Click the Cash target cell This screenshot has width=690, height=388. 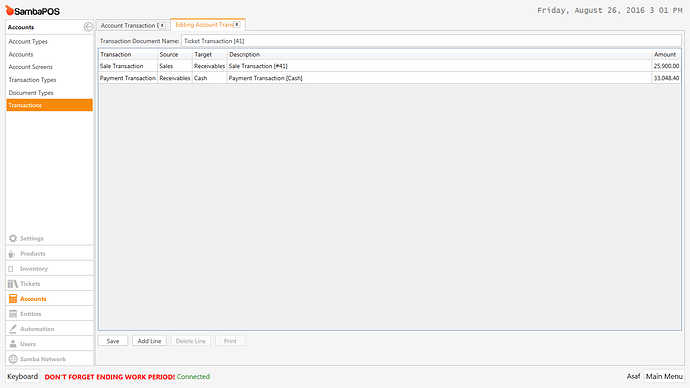[209, 78]
